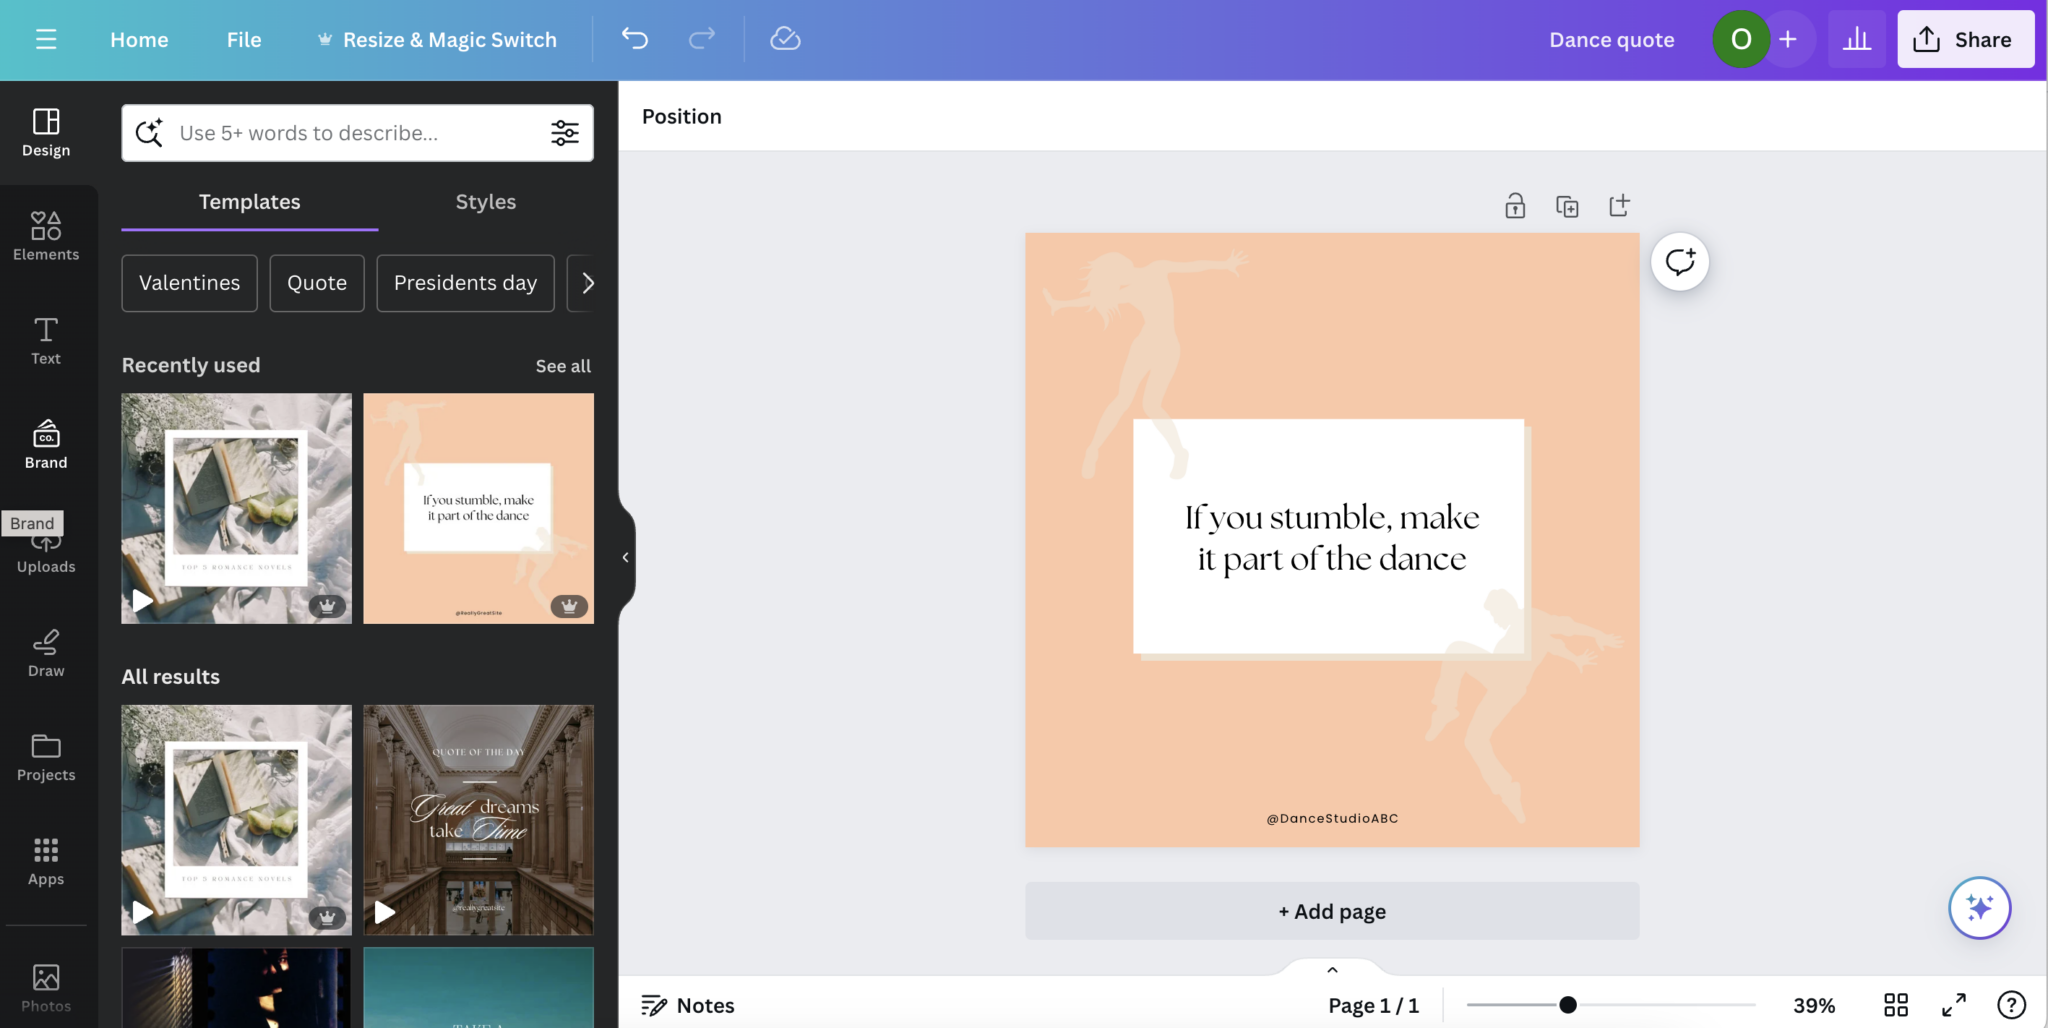The width and height of the screenshot is (2048, 1028).
Task: Click the 39% zoom value
Action: [1814, 1005]
